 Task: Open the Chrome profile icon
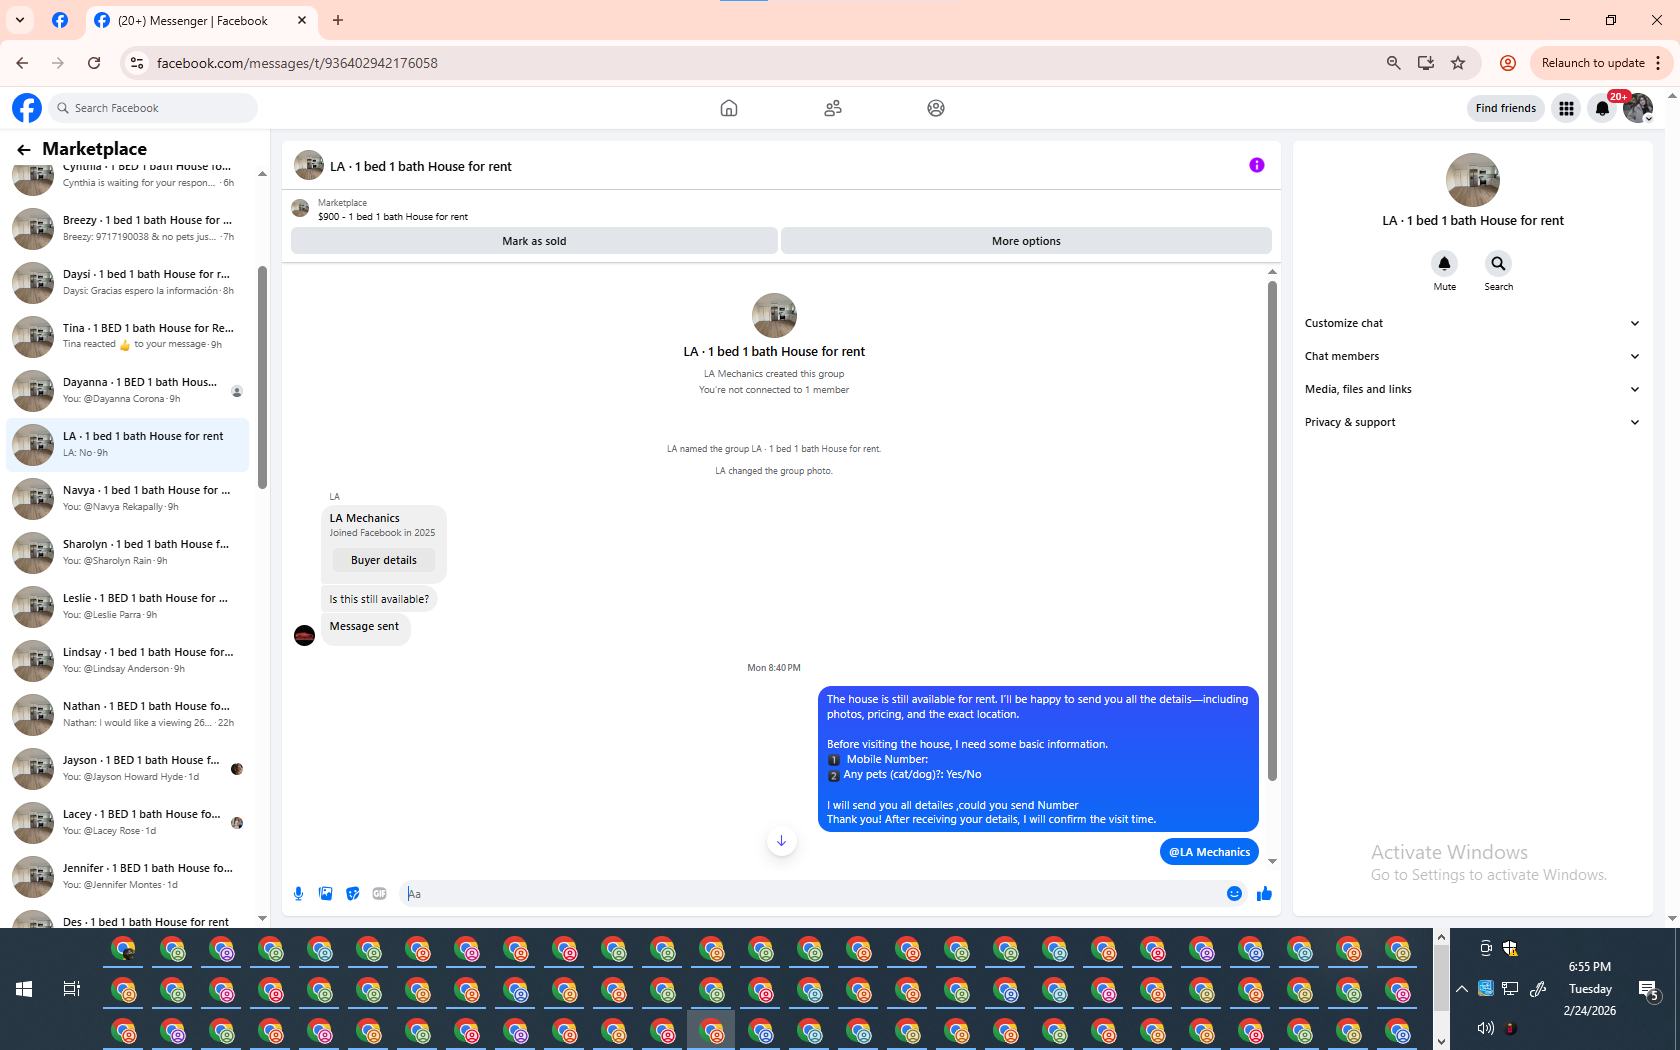[x=1508, y=63]
